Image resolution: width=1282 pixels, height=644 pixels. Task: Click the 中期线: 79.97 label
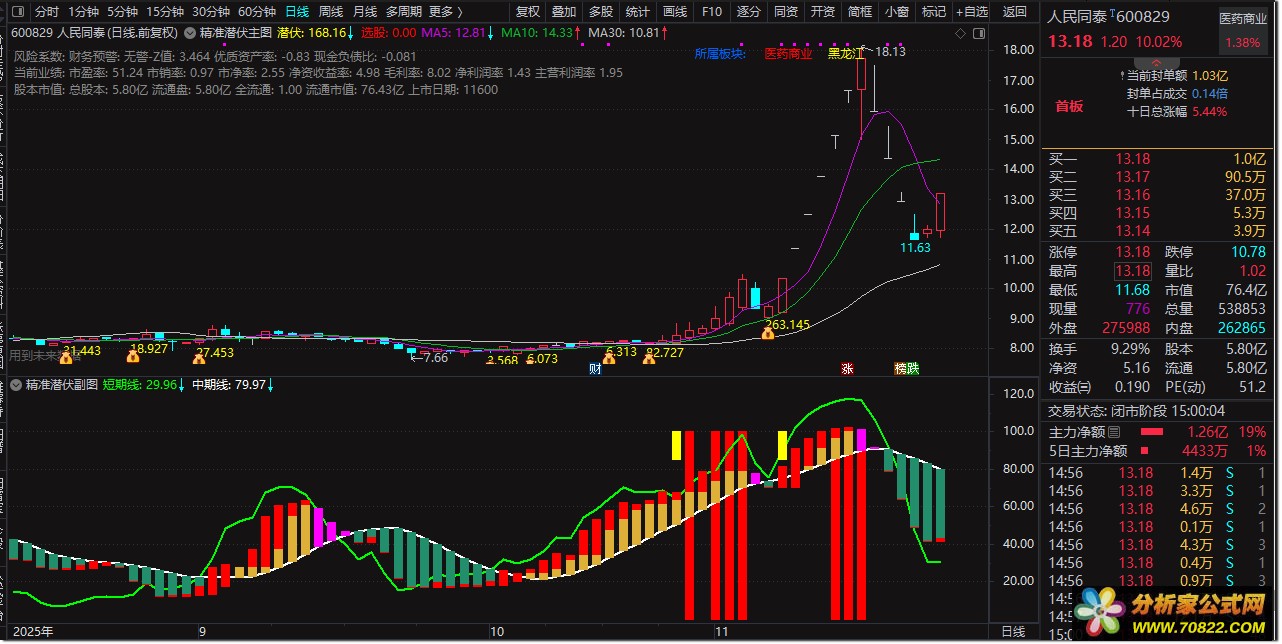click(x=230, y=385)
